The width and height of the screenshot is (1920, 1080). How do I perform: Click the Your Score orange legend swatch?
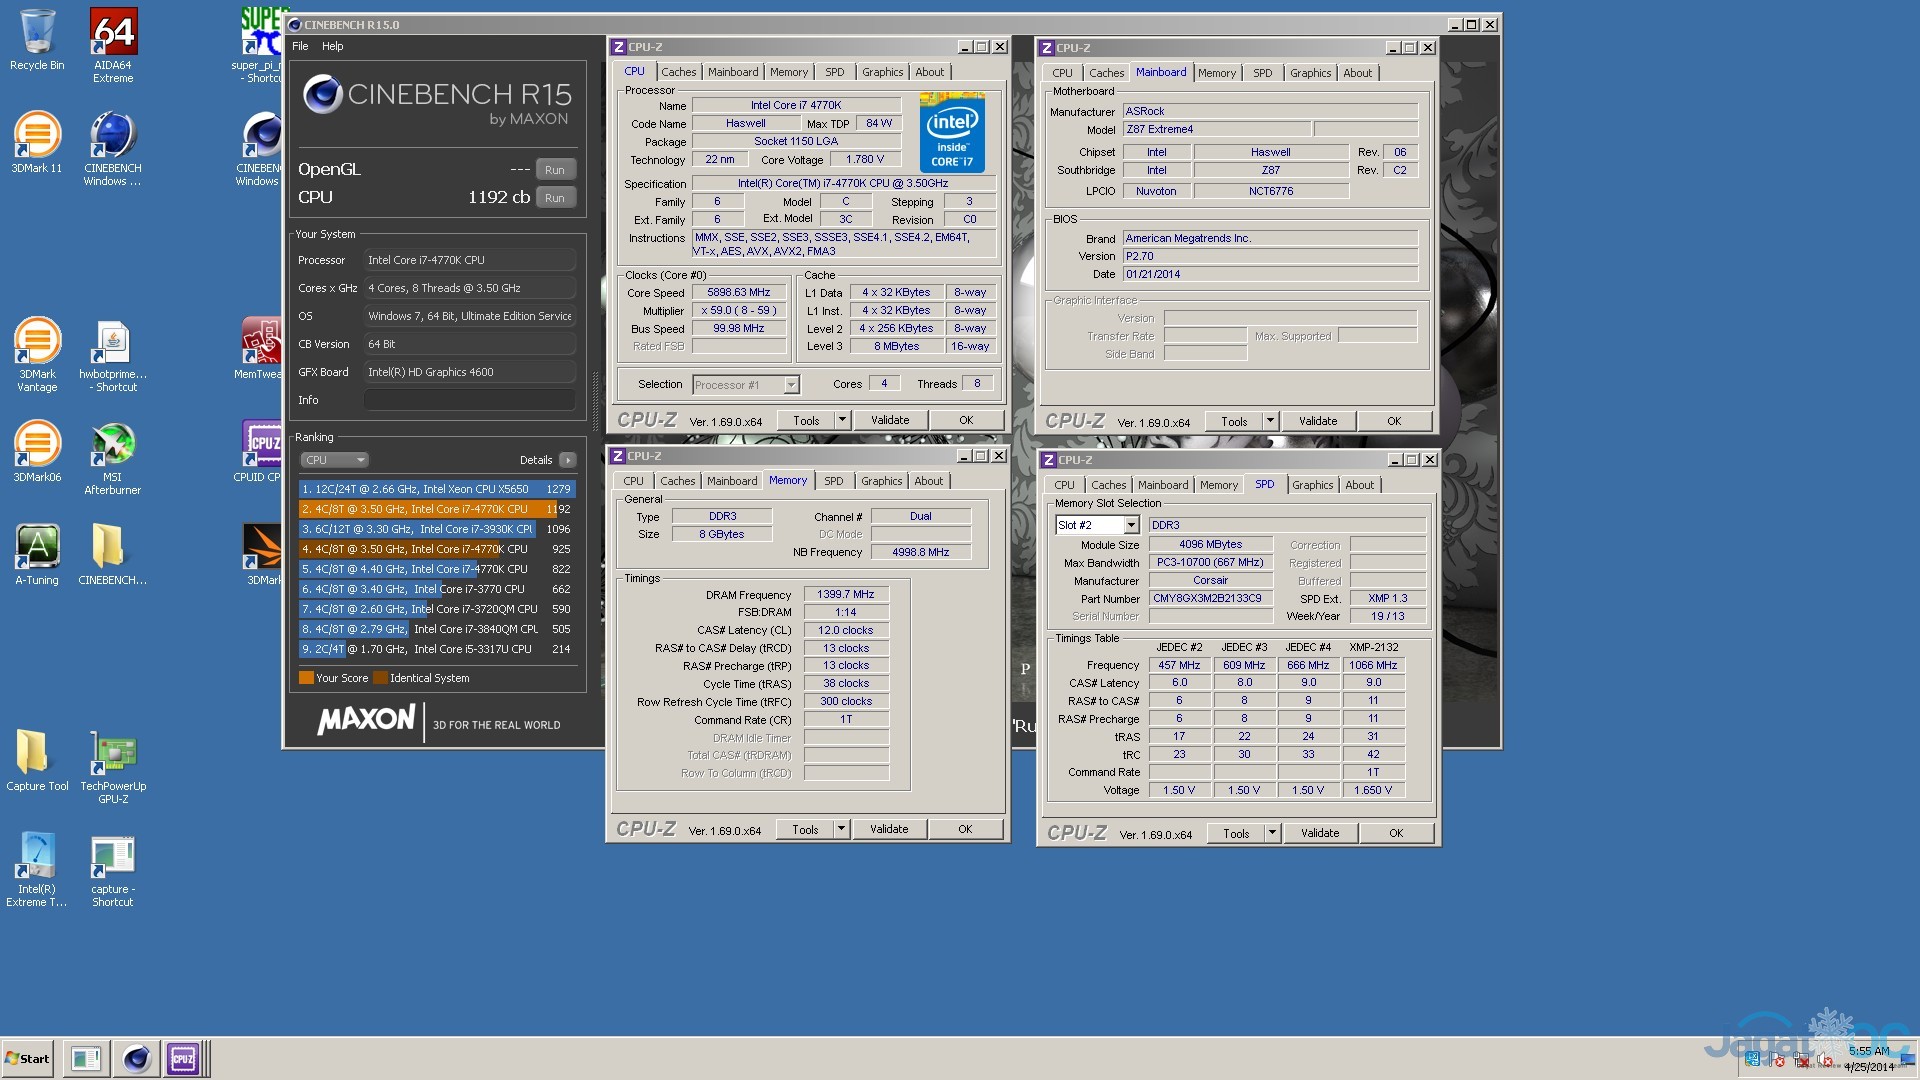tap(306, 678)
